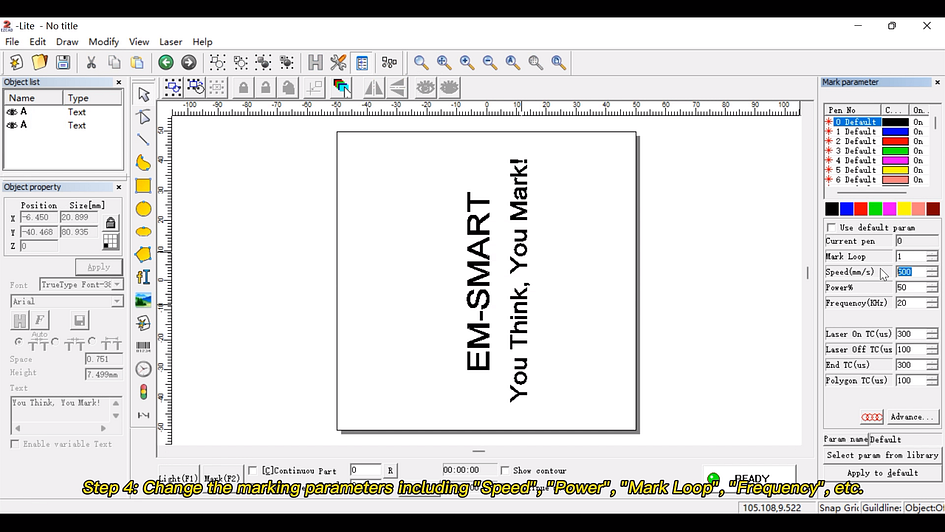Select the Node edit tool

point(143,116)
